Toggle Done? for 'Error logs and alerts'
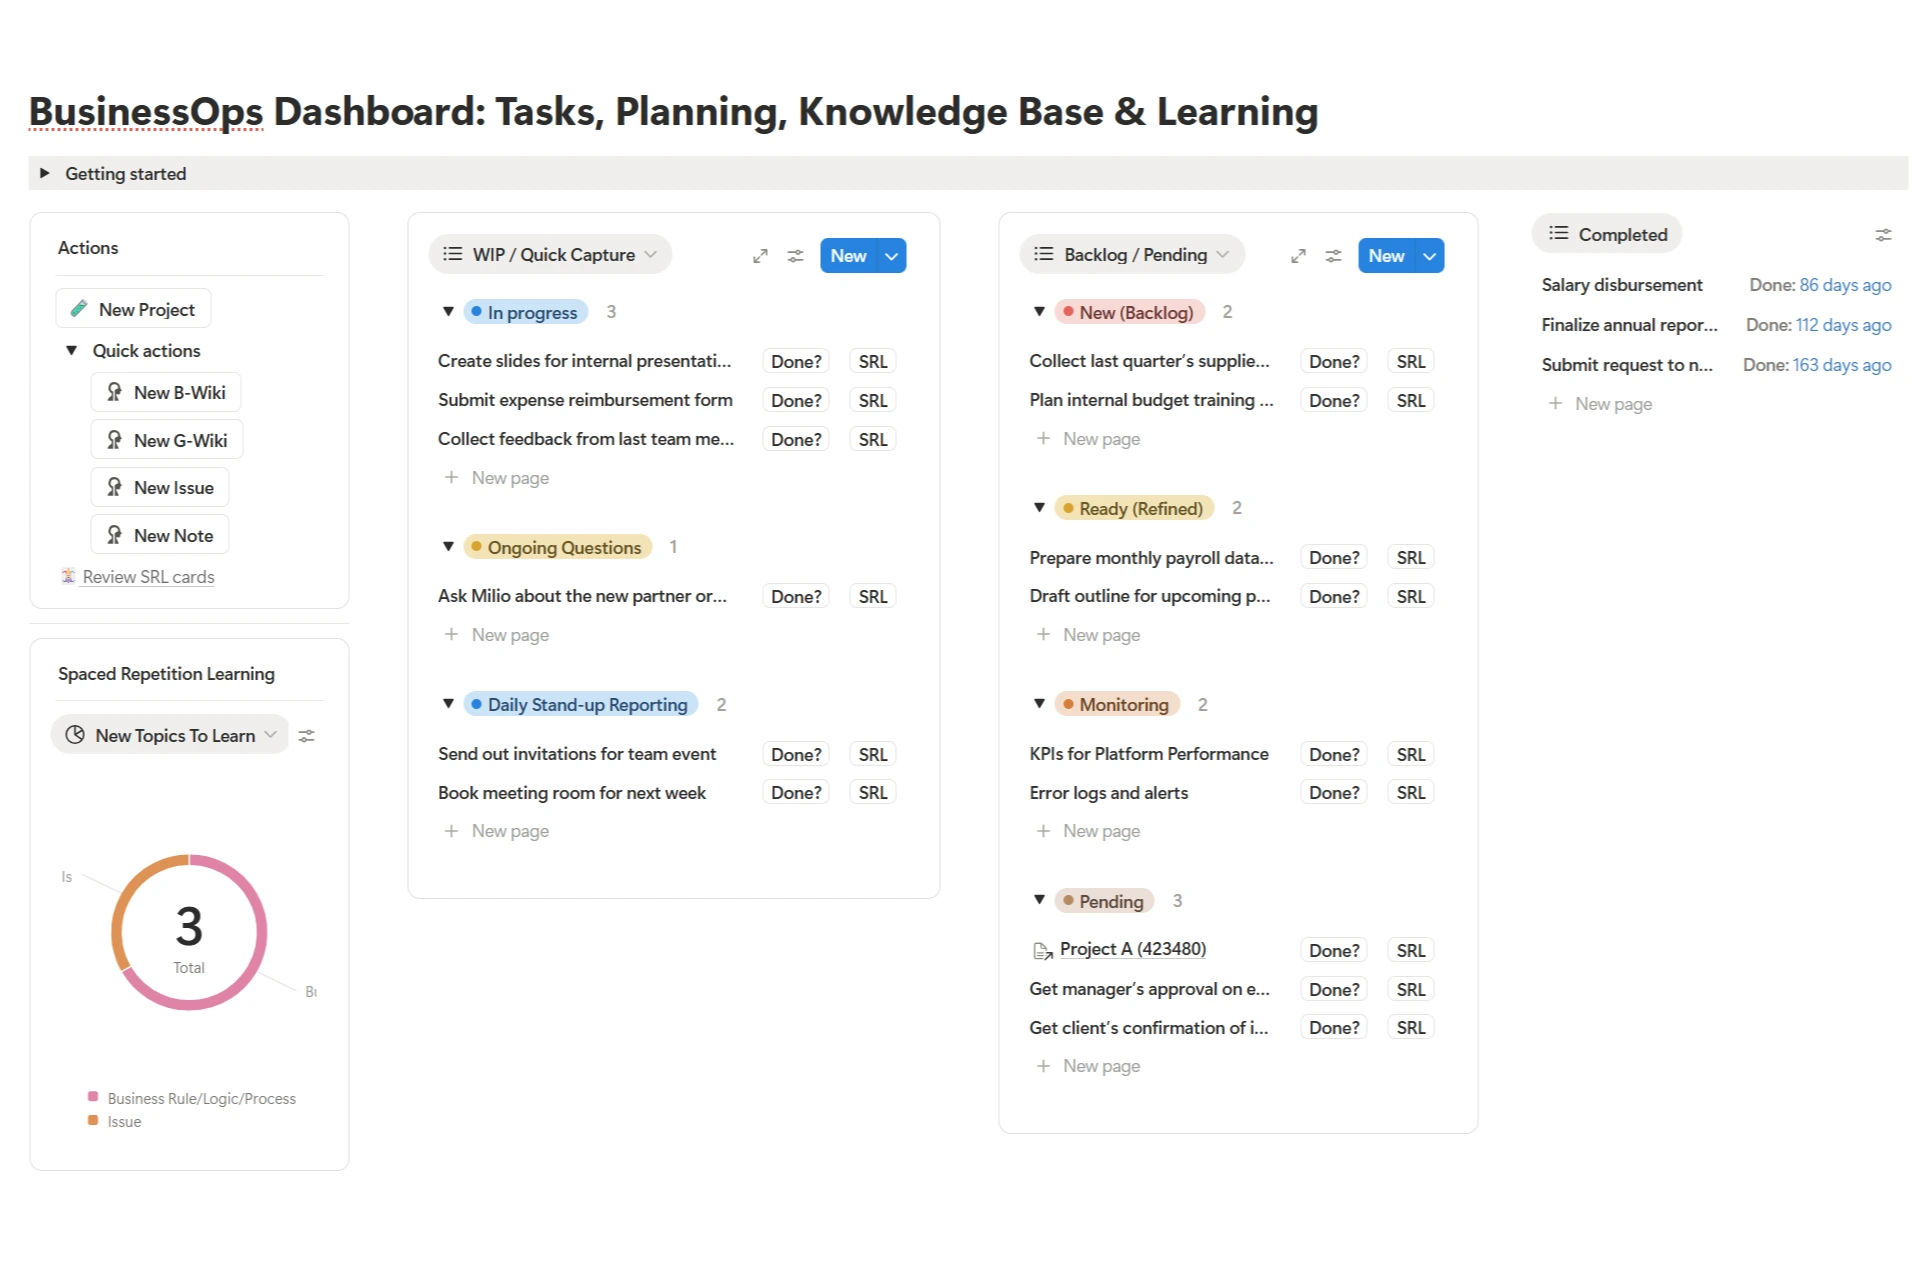This screenshot has height=1280, width=1920. point(1334,793)
